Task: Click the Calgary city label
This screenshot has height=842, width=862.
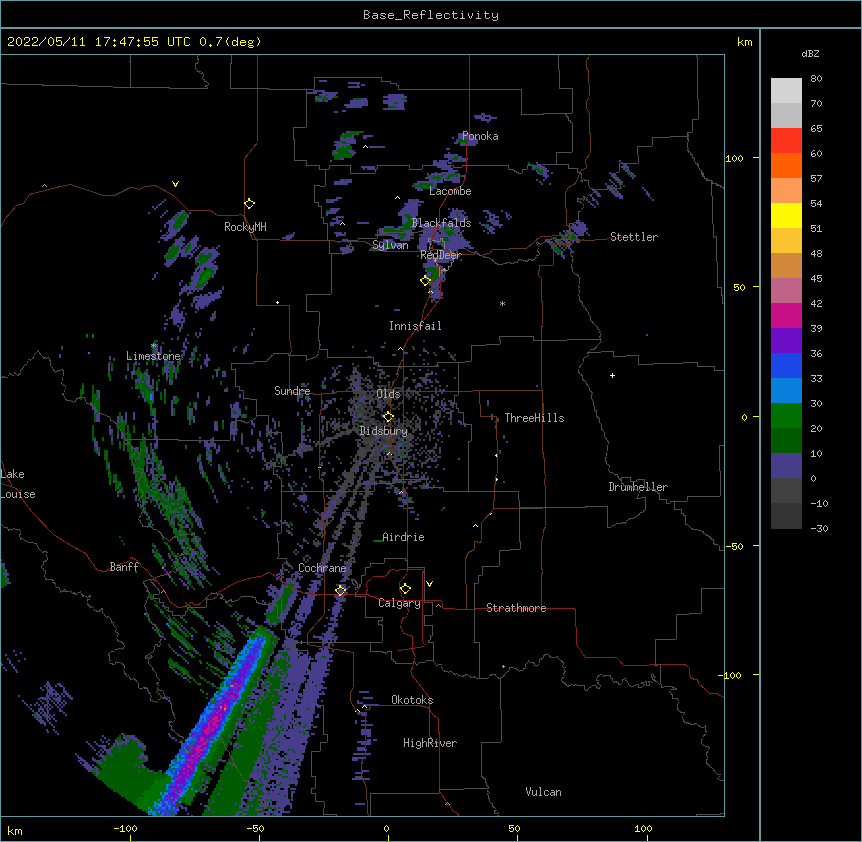Action: [400, 603]
